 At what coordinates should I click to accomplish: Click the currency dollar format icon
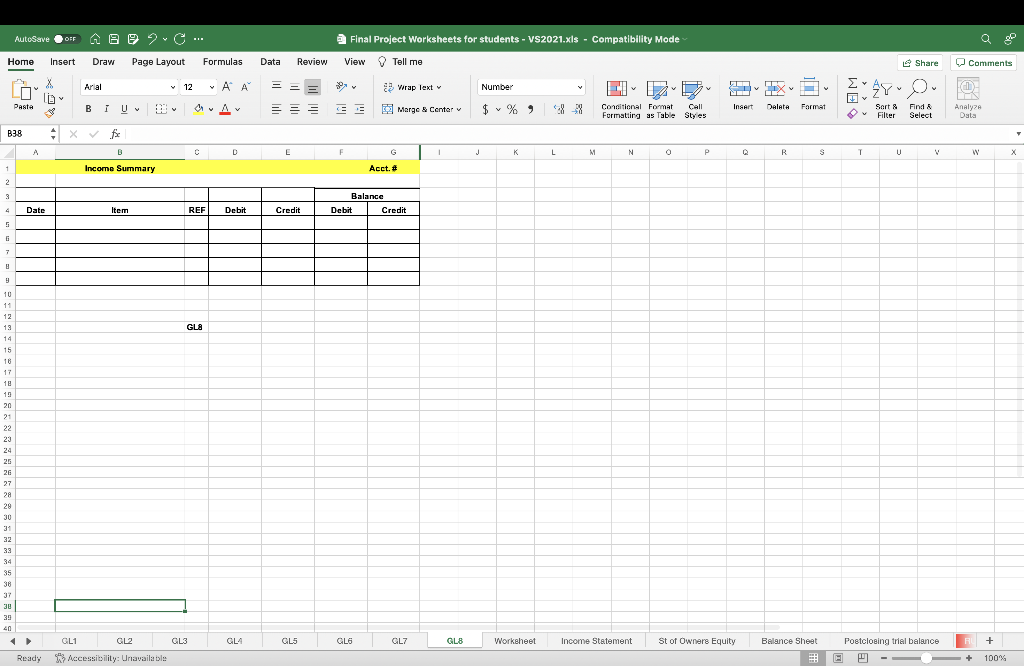pyautogui.click(x=485, y=109)
